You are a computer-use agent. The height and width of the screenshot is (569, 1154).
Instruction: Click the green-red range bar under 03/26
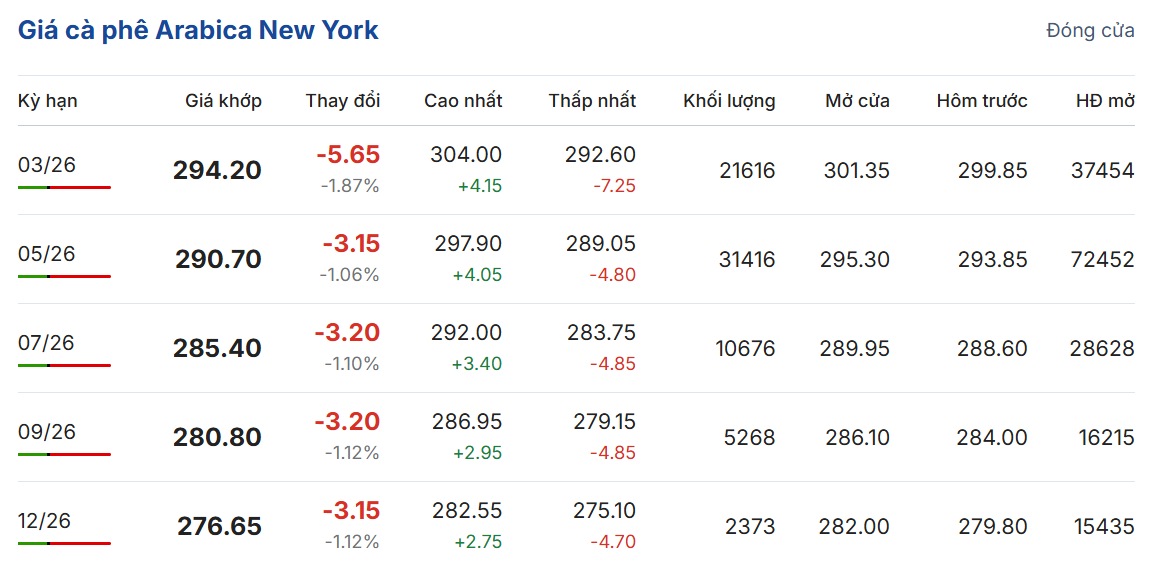coord(64,187)
